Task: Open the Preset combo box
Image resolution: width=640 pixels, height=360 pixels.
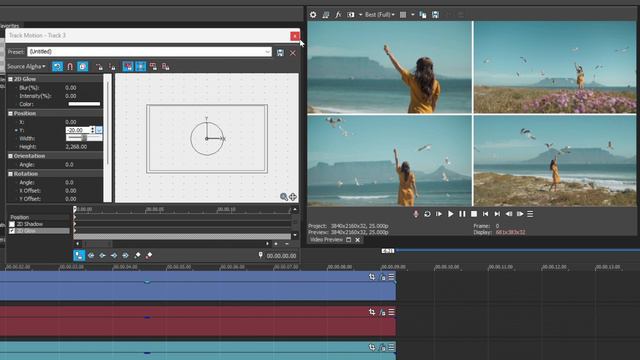Action: [x=149, y=51]
